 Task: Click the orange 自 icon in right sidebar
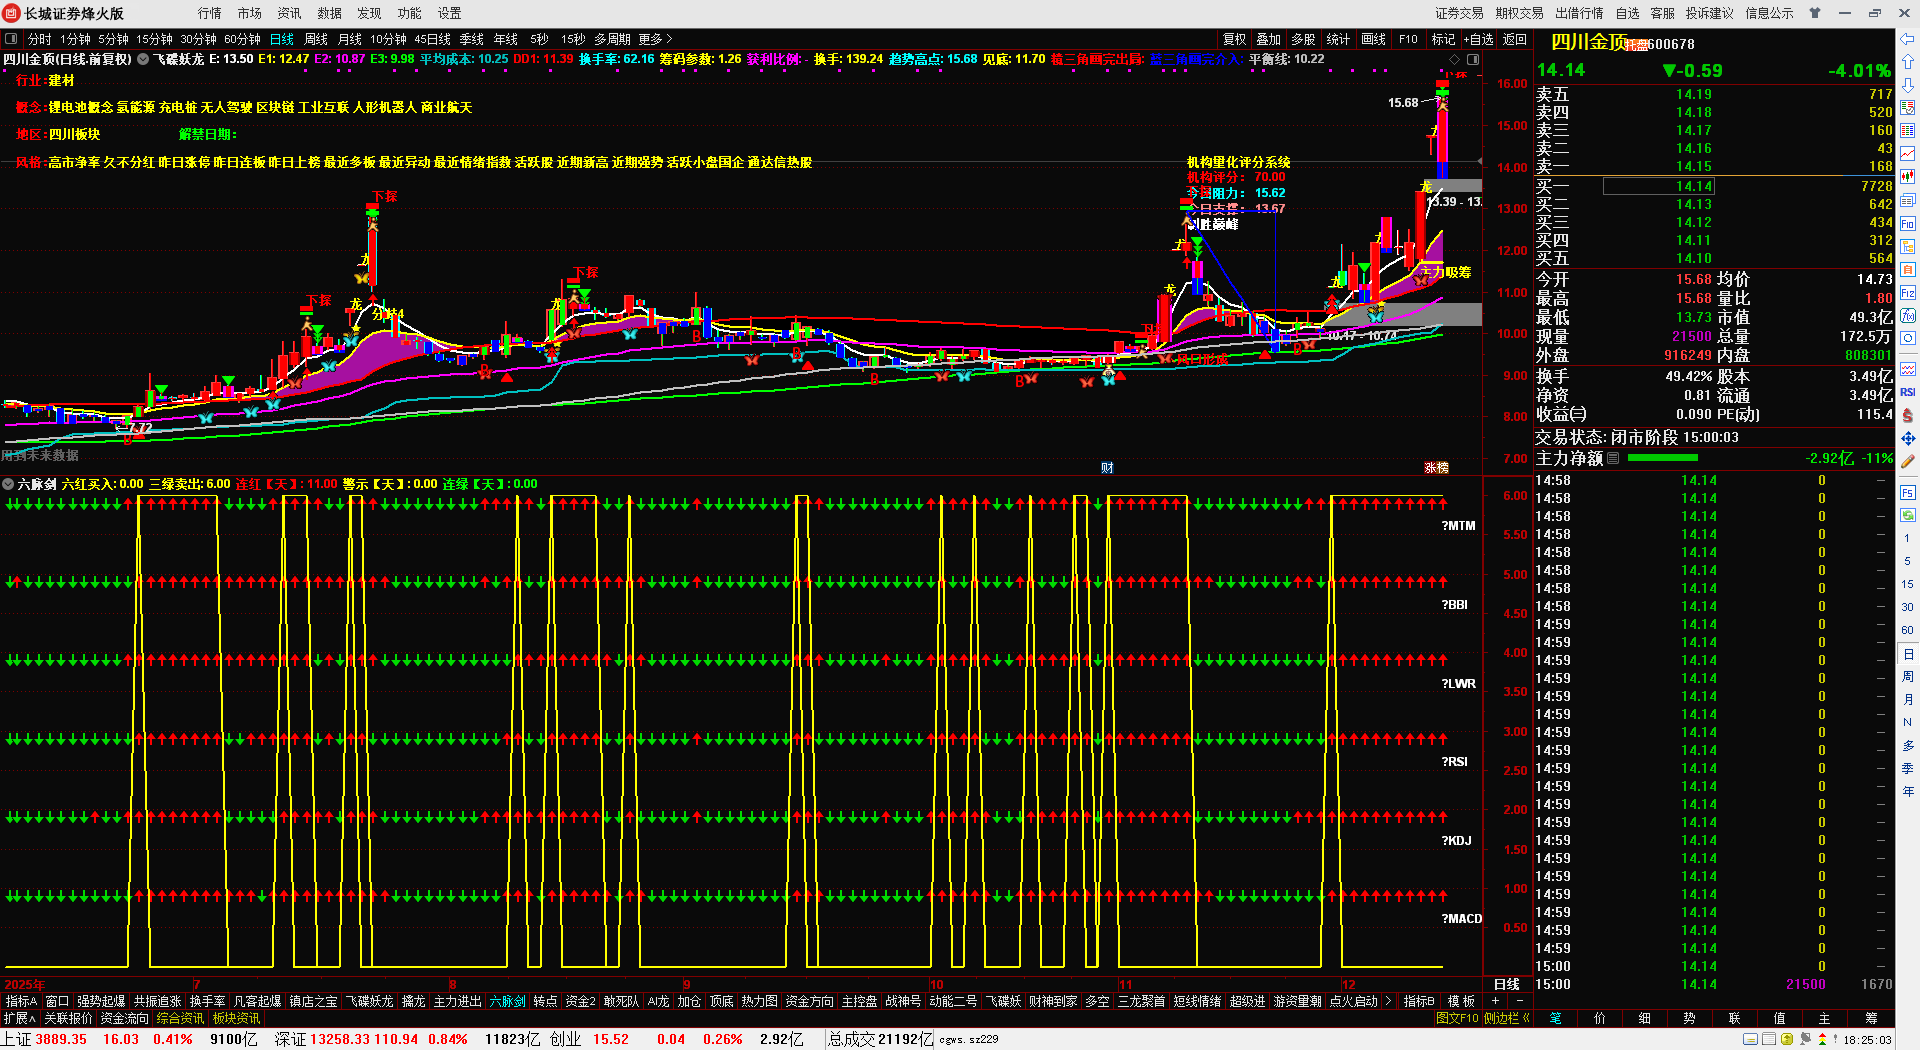click(x=1908, y=270)
